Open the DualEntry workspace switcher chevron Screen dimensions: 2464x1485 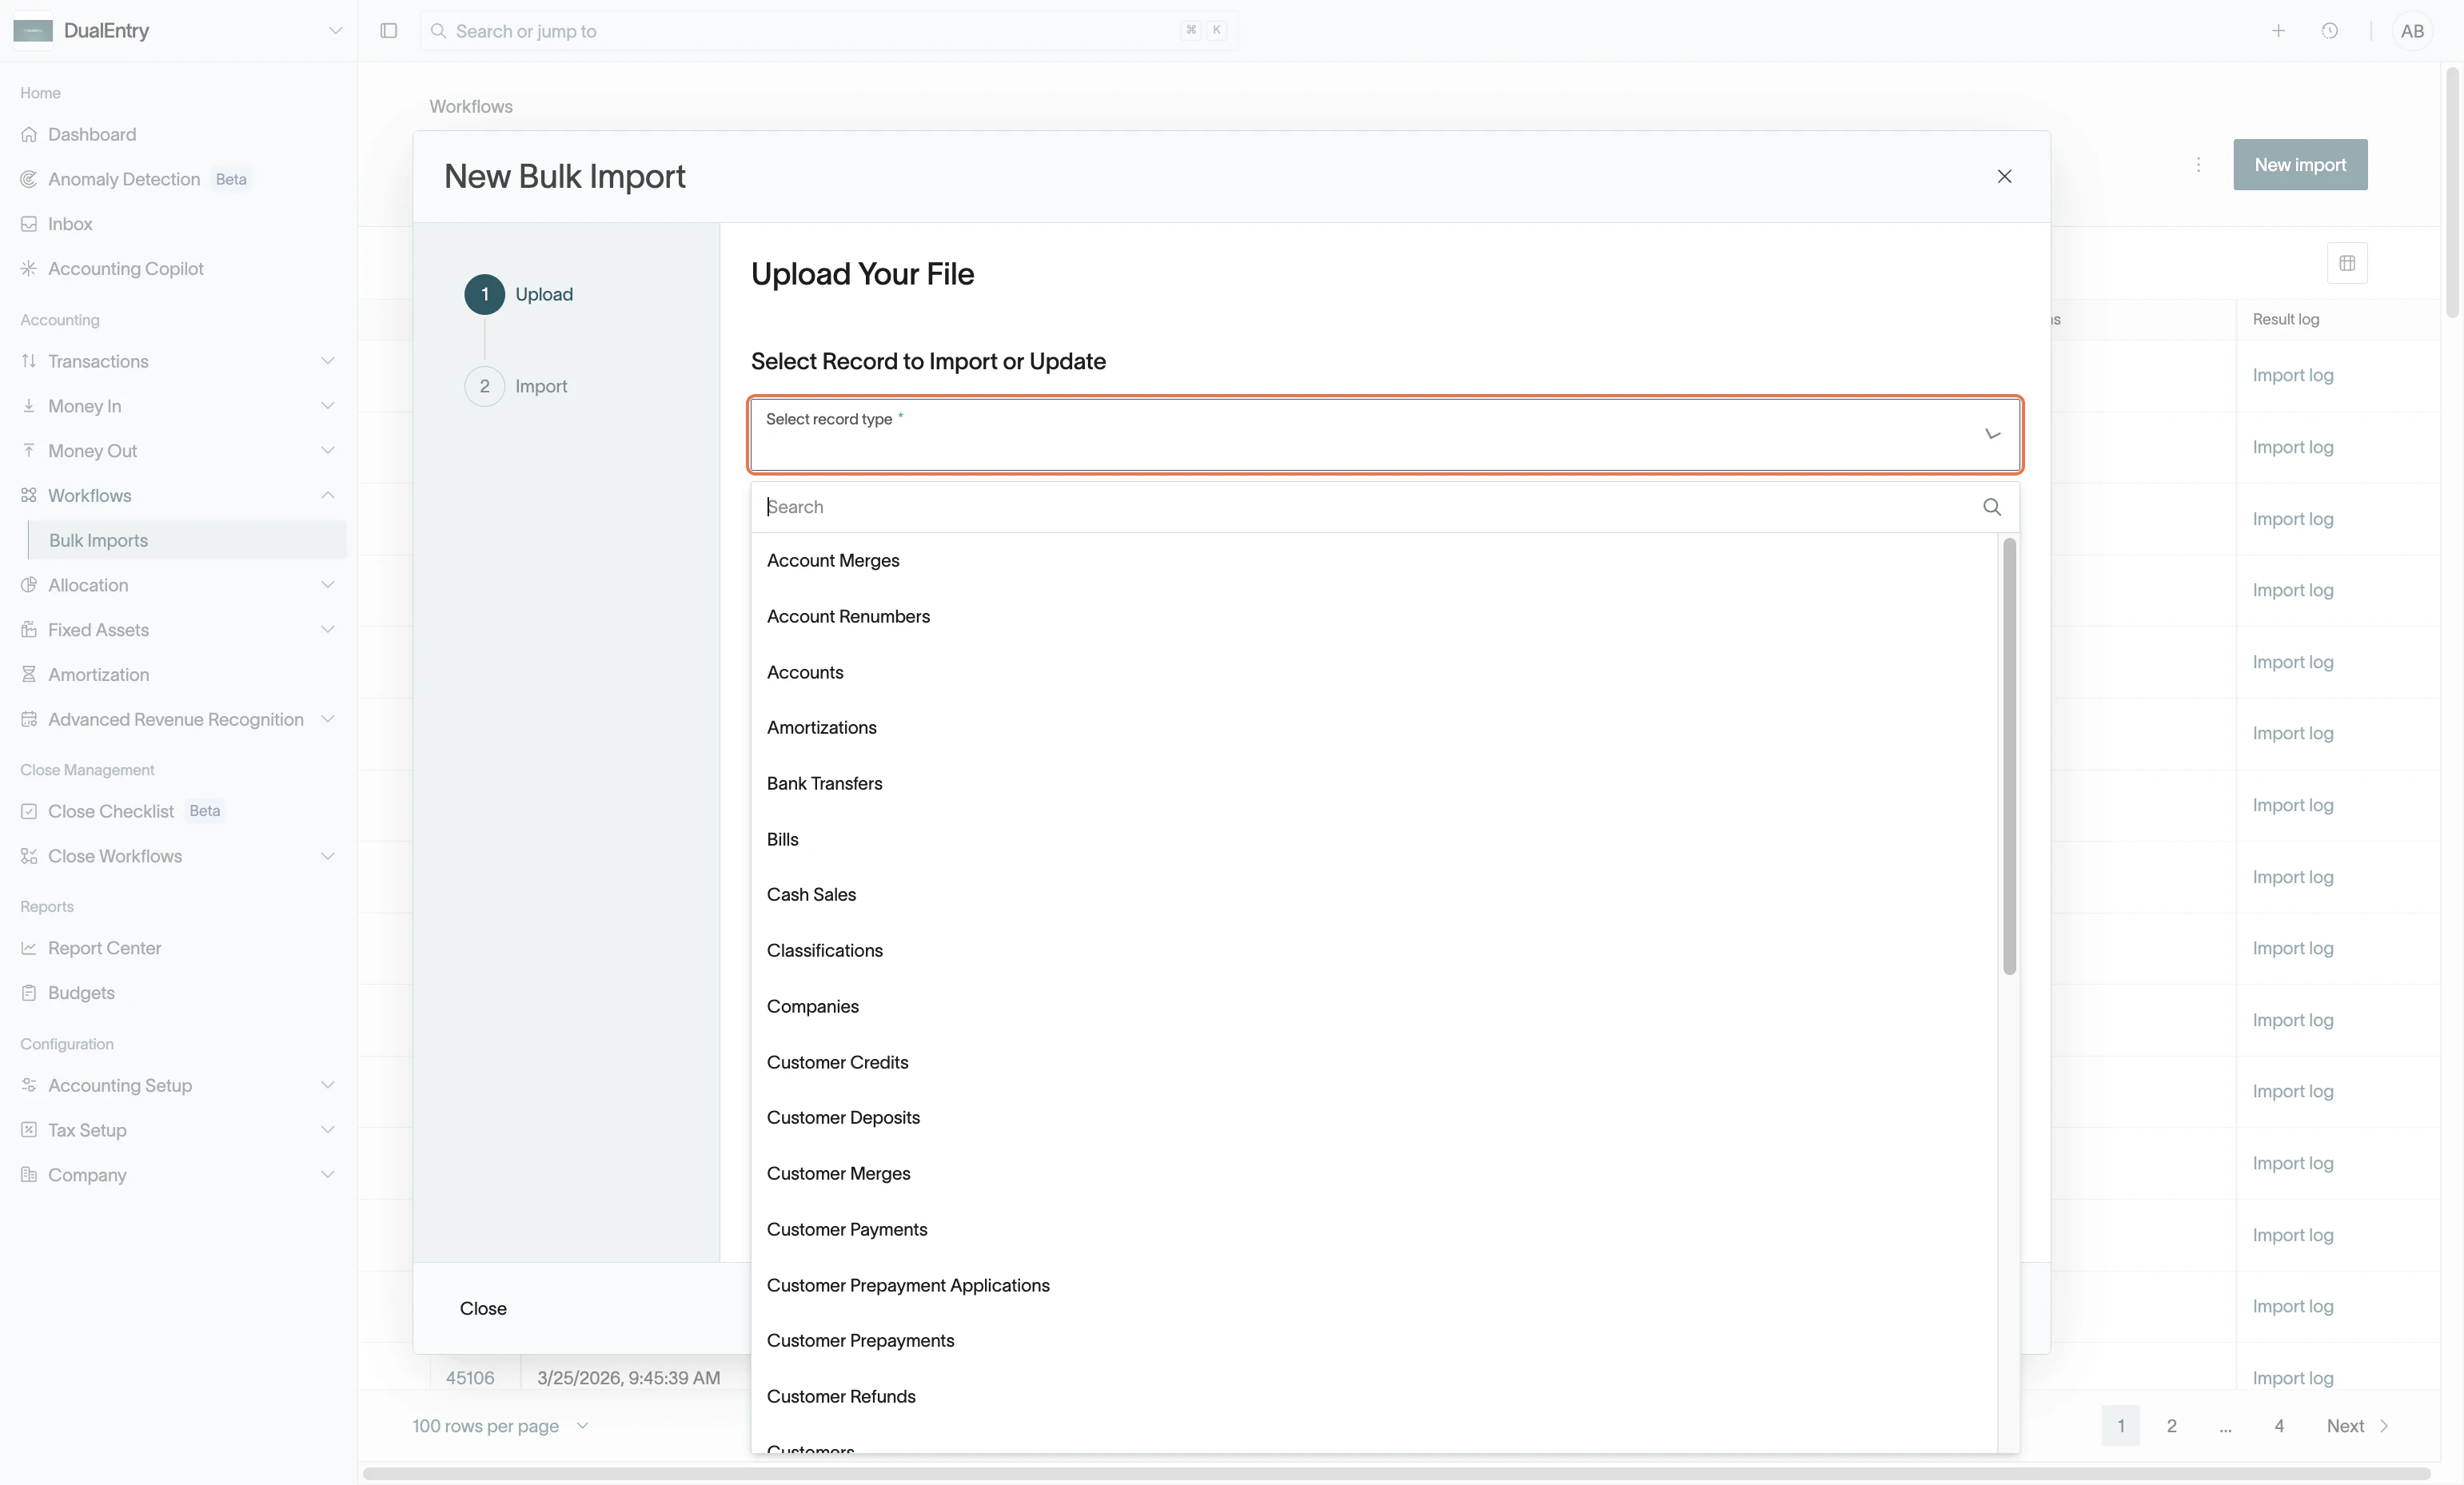pyautogui.click(x=336, y=31)
